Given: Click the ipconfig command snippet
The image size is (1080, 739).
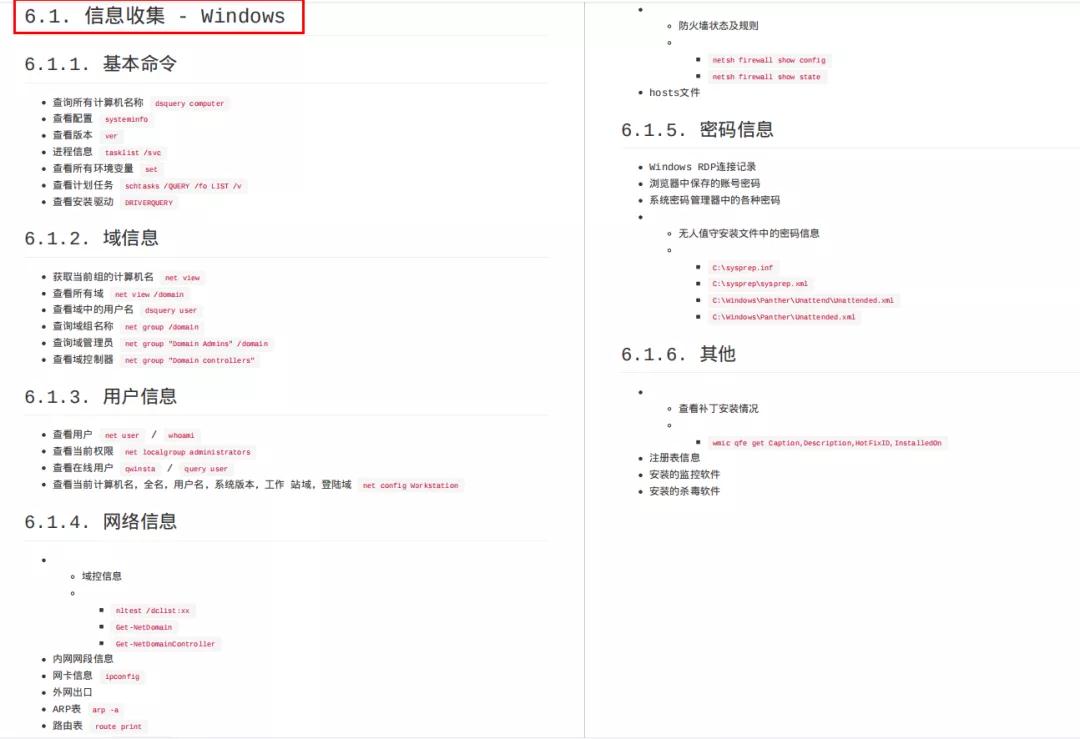Looking at the screenshot, I should pyautogui.click(x=122, y=676).
